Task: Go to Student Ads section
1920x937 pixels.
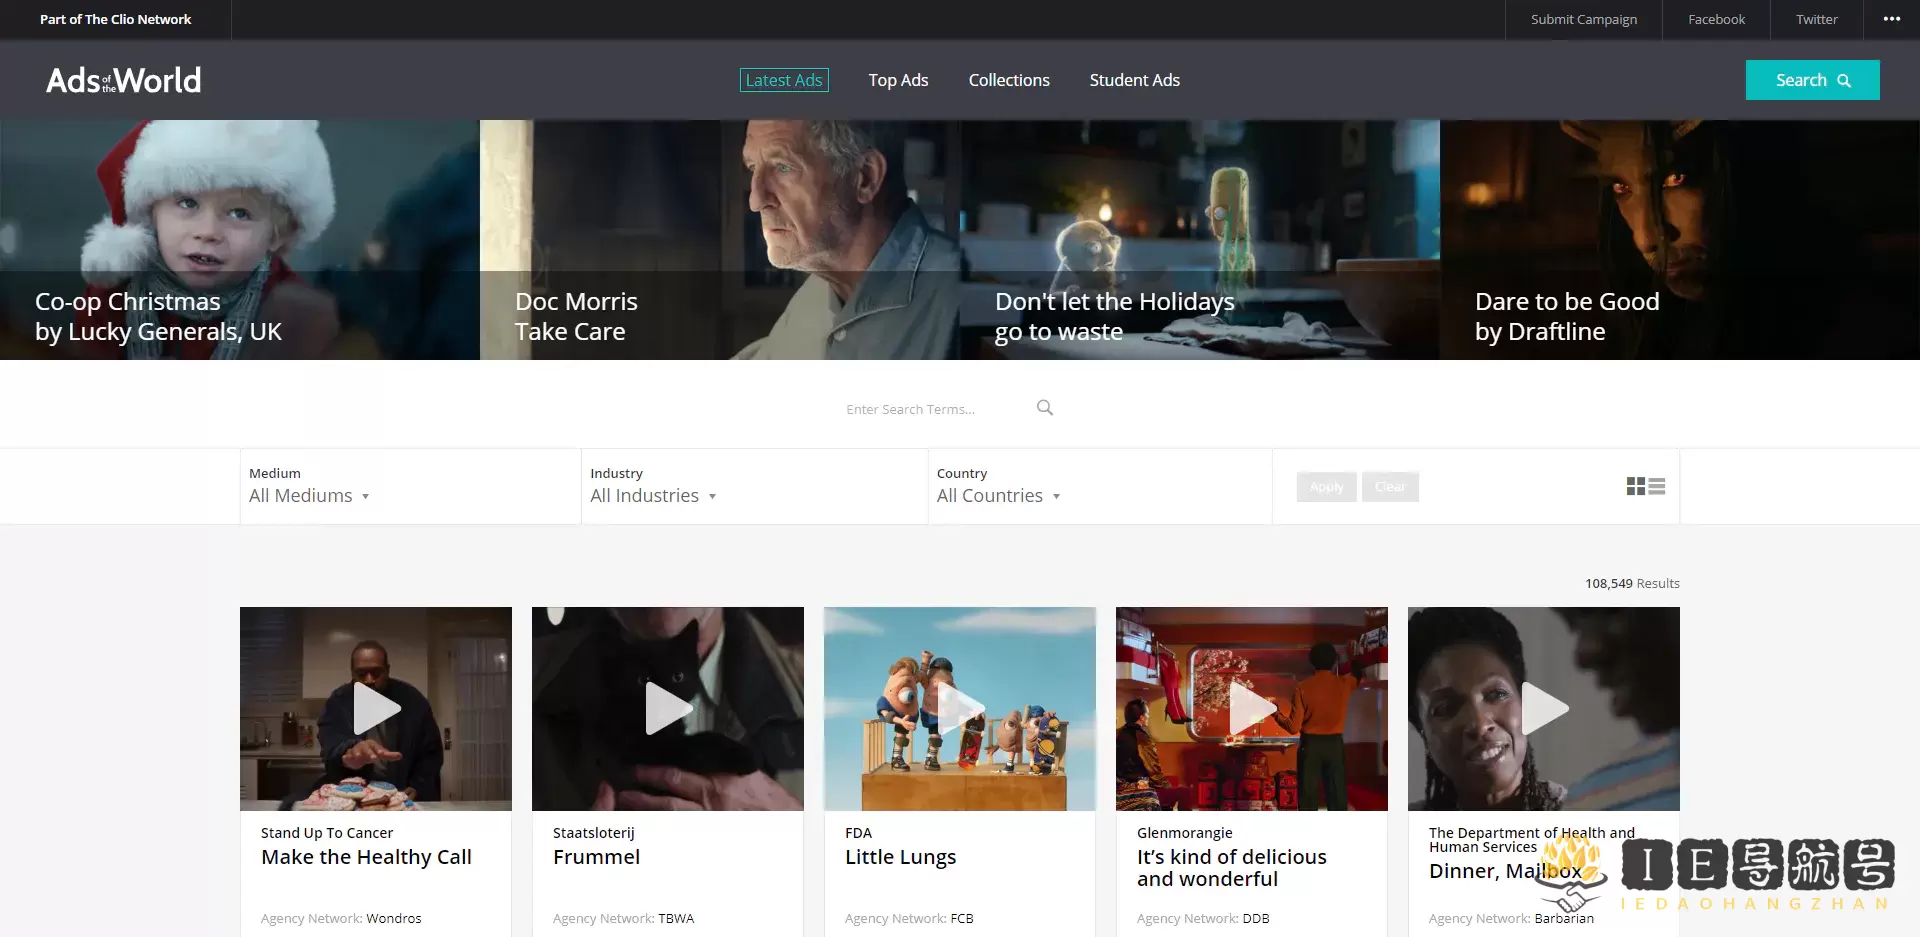Action: tap(1134, 80)
